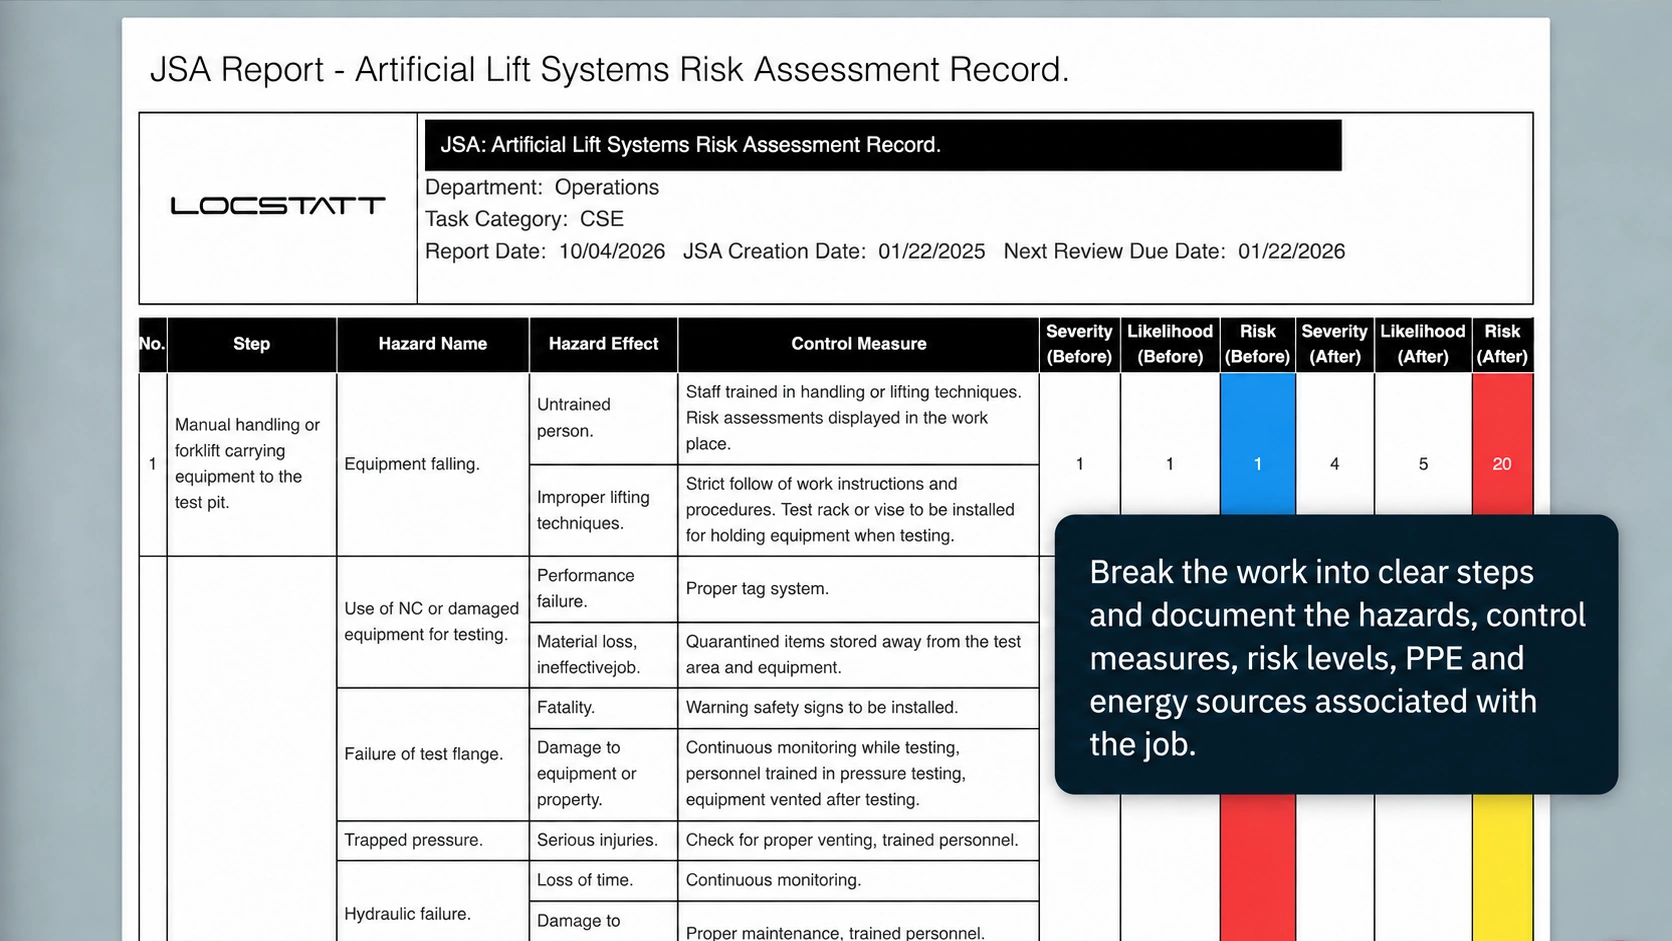Click the 'Break the work into clear steps' caption

(1336, 655)
